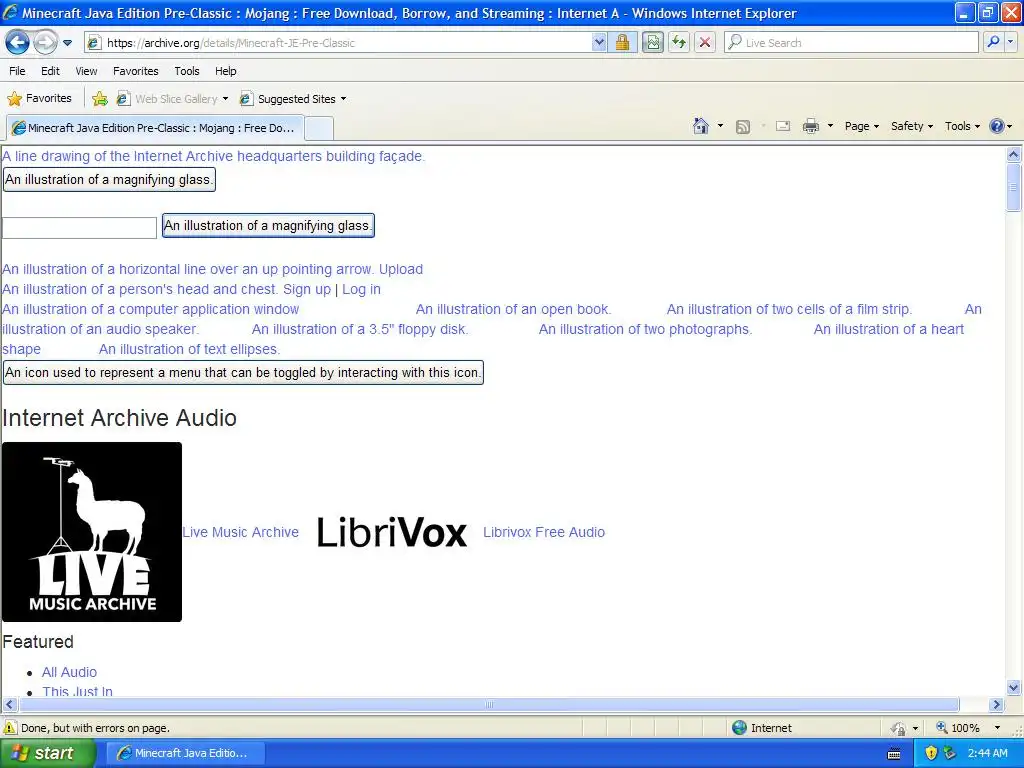Click the Home icon in command bar
1024x768 pixels.
pyautogui.click(x=701, y=126)
